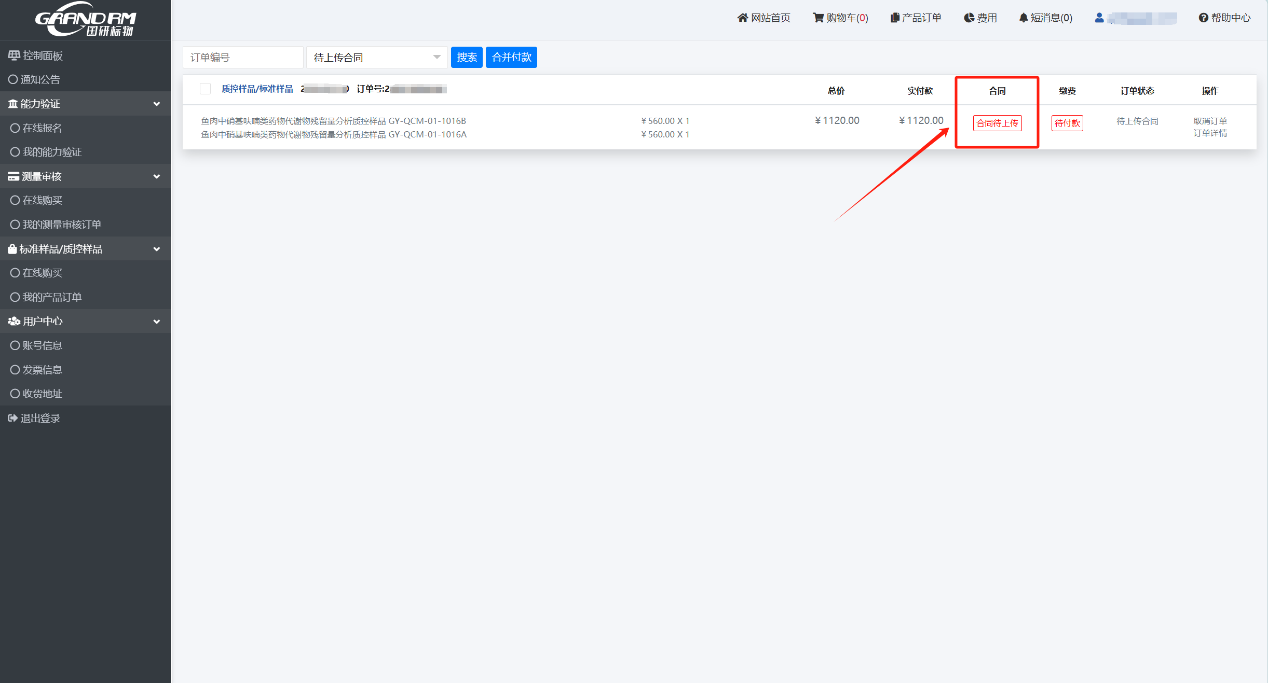Screen dimensions: 1268x683
Task: Click the bell icon for 短消息
Action: click(x=1023, y=18)
